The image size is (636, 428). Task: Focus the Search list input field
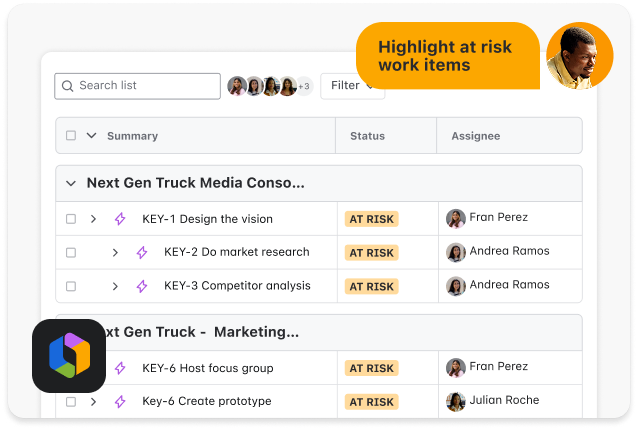pyautogui.click(x=145, y=86)
